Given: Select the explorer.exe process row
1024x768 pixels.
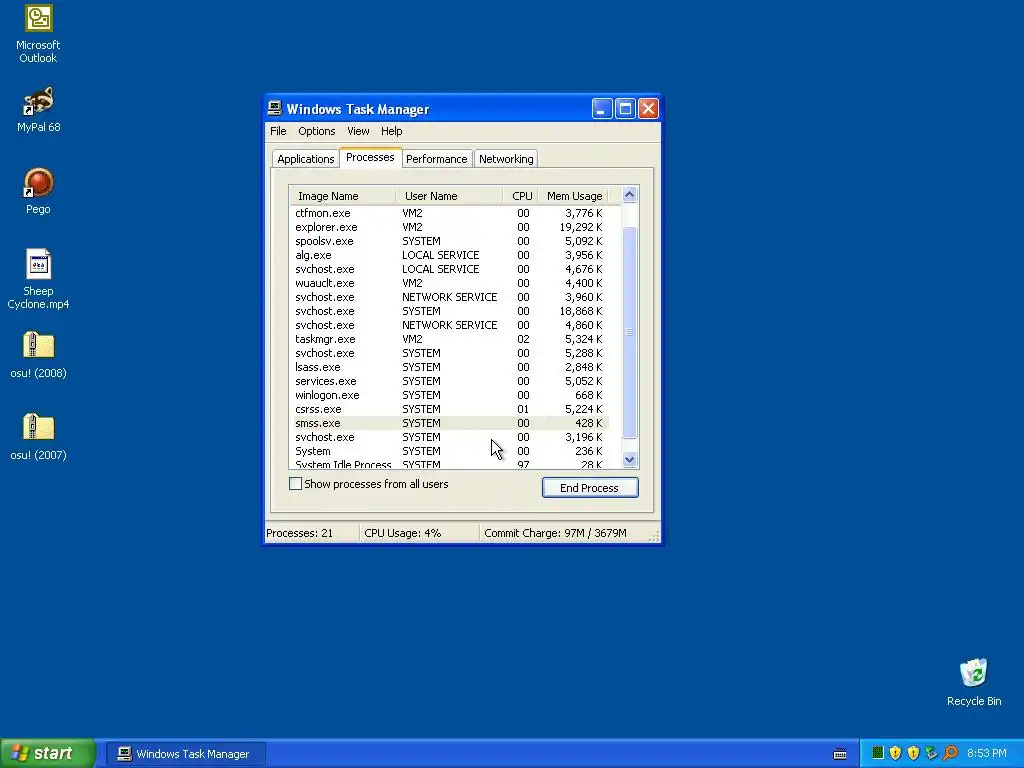Looking at the screenshot, I should tap(449, 227).
